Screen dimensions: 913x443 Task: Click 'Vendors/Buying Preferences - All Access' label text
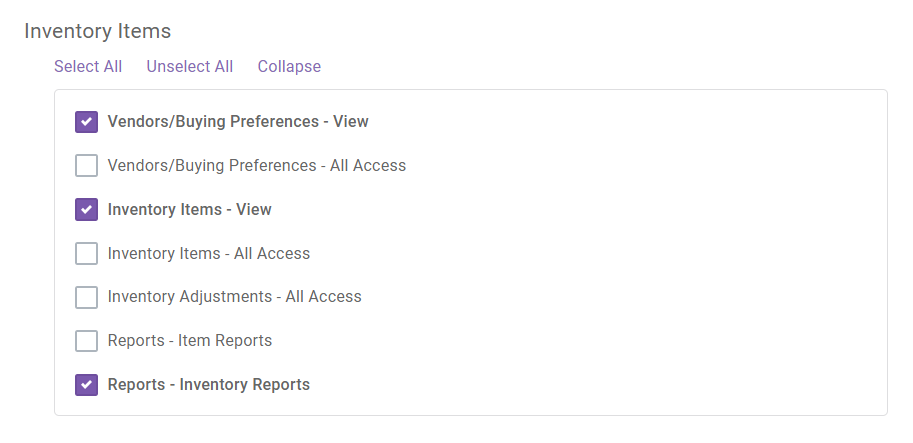257,165
